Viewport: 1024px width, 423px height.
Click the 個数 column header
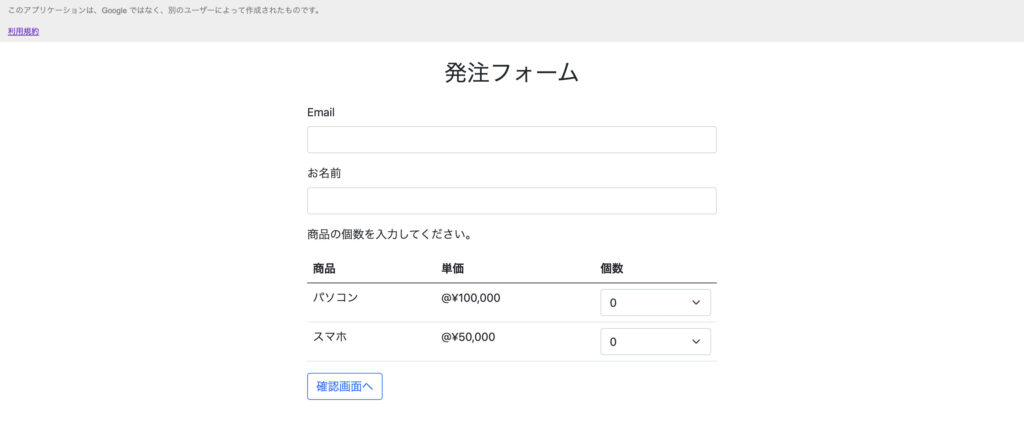(612, 268)
